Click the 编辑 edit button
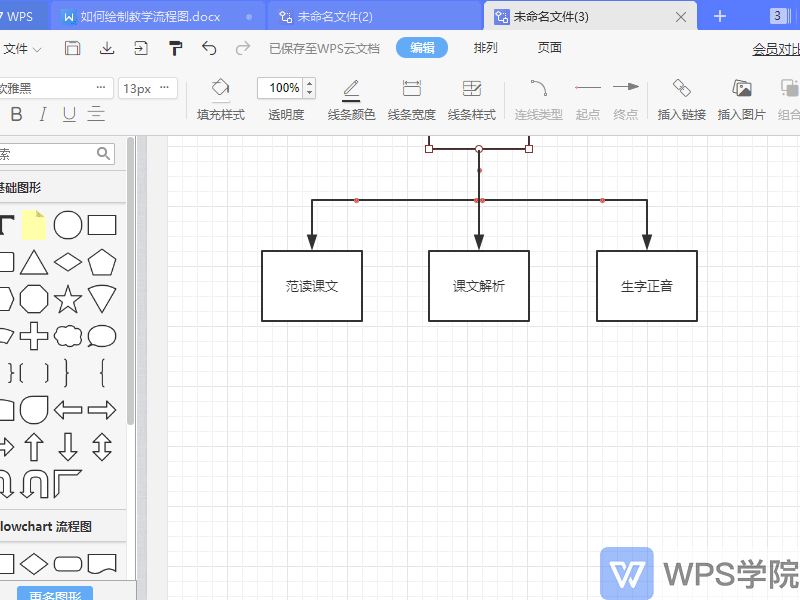Viewport: 800px width, 600px height. coord(421,46)
